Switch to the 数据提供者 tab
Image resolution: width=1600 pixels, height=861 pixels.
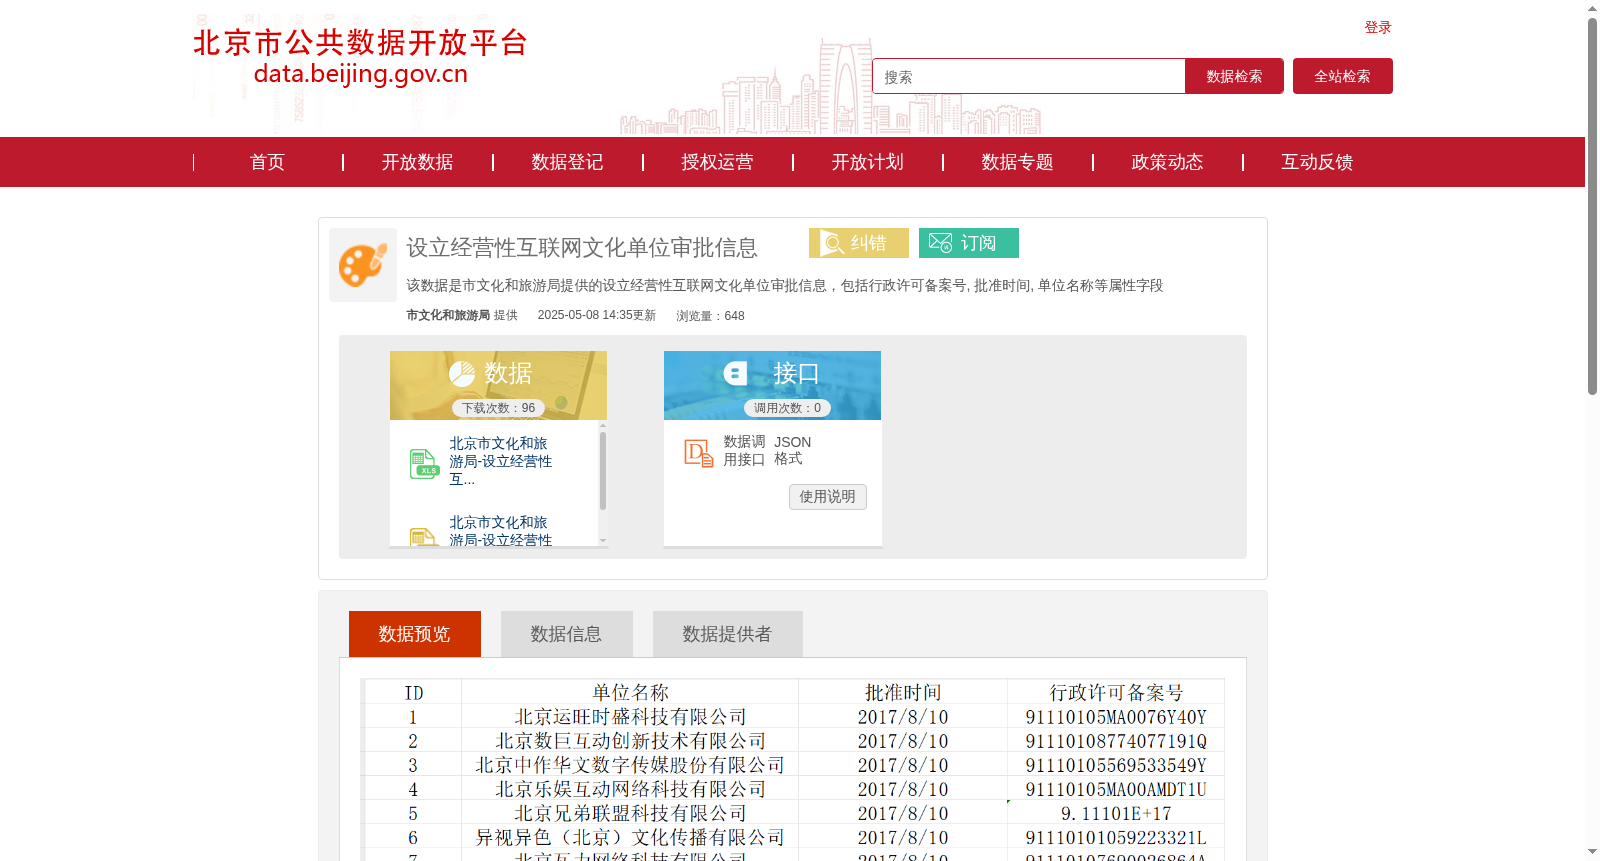pyautogui.click(x=728, y=634)
